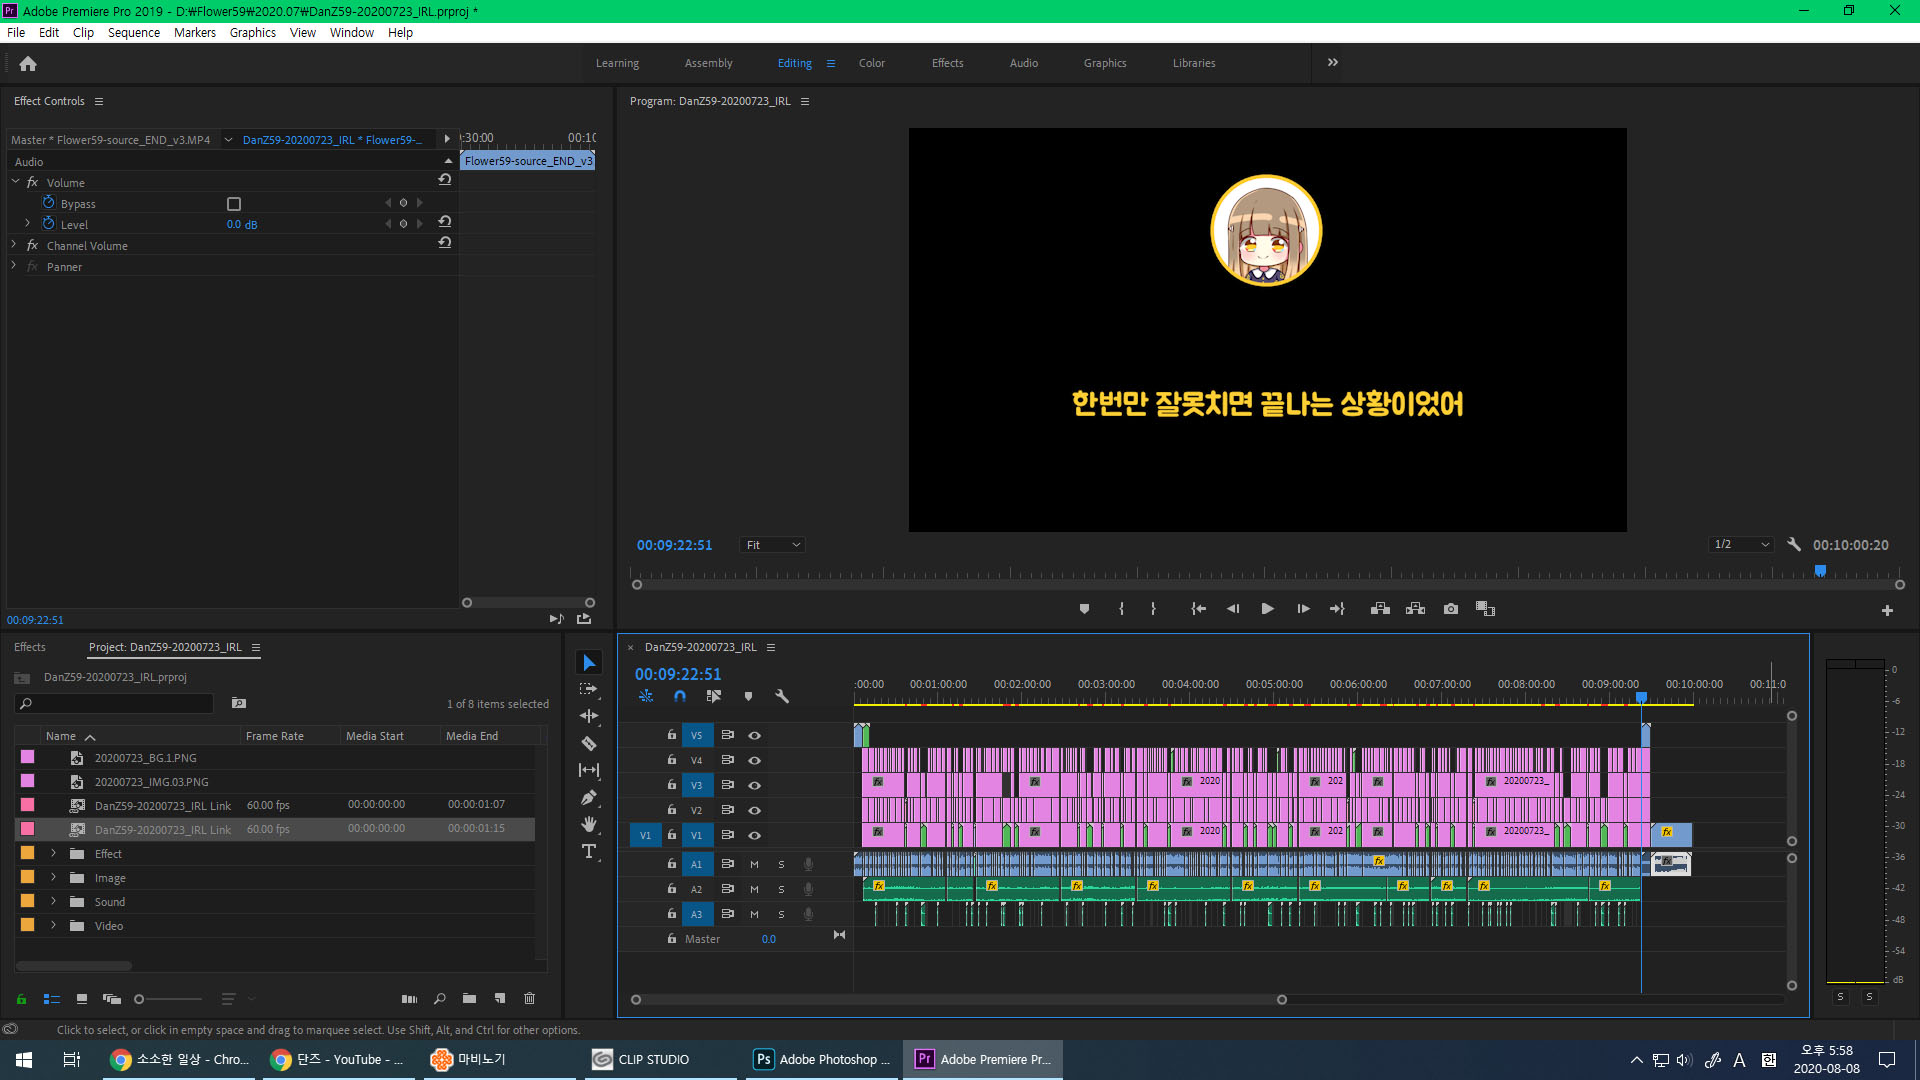
Task: Show more workspaces chevron
Action: coord(1332,62)
